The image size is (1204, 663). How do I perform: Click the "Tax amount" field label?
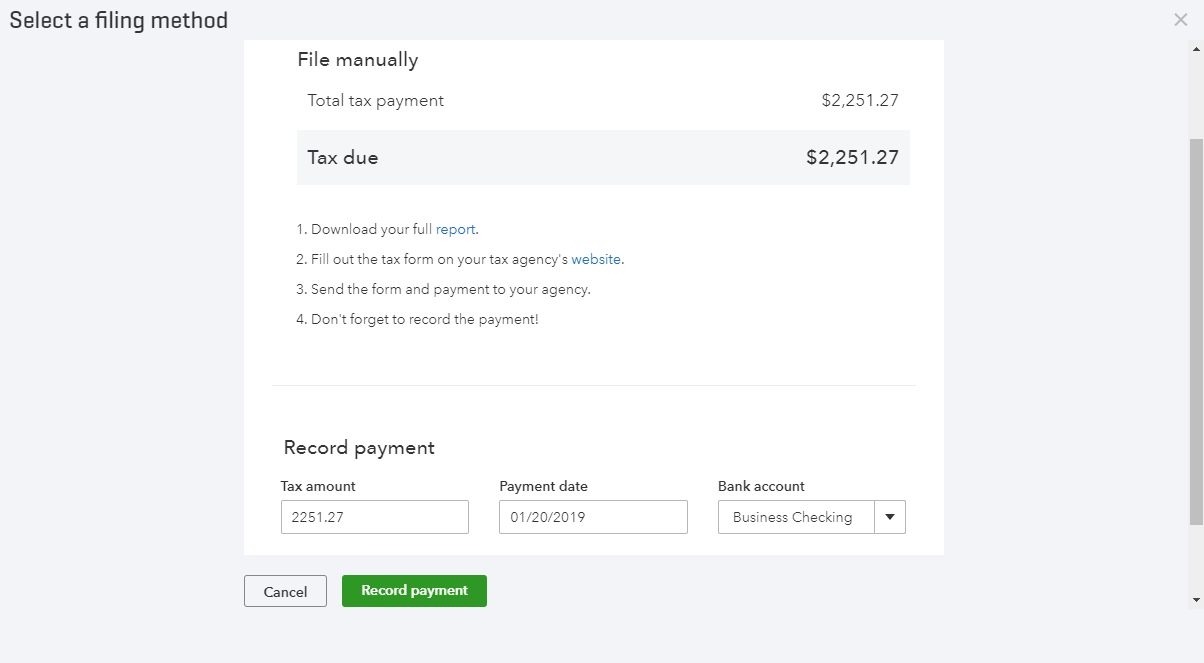click(318, 486)
